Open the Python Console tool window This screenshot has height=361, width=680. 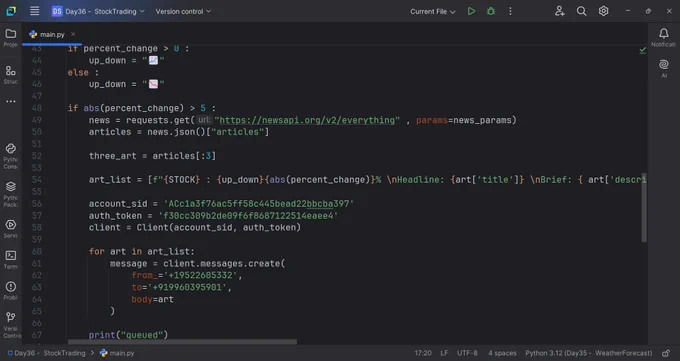pyautogui.click(x=11, y=156)
